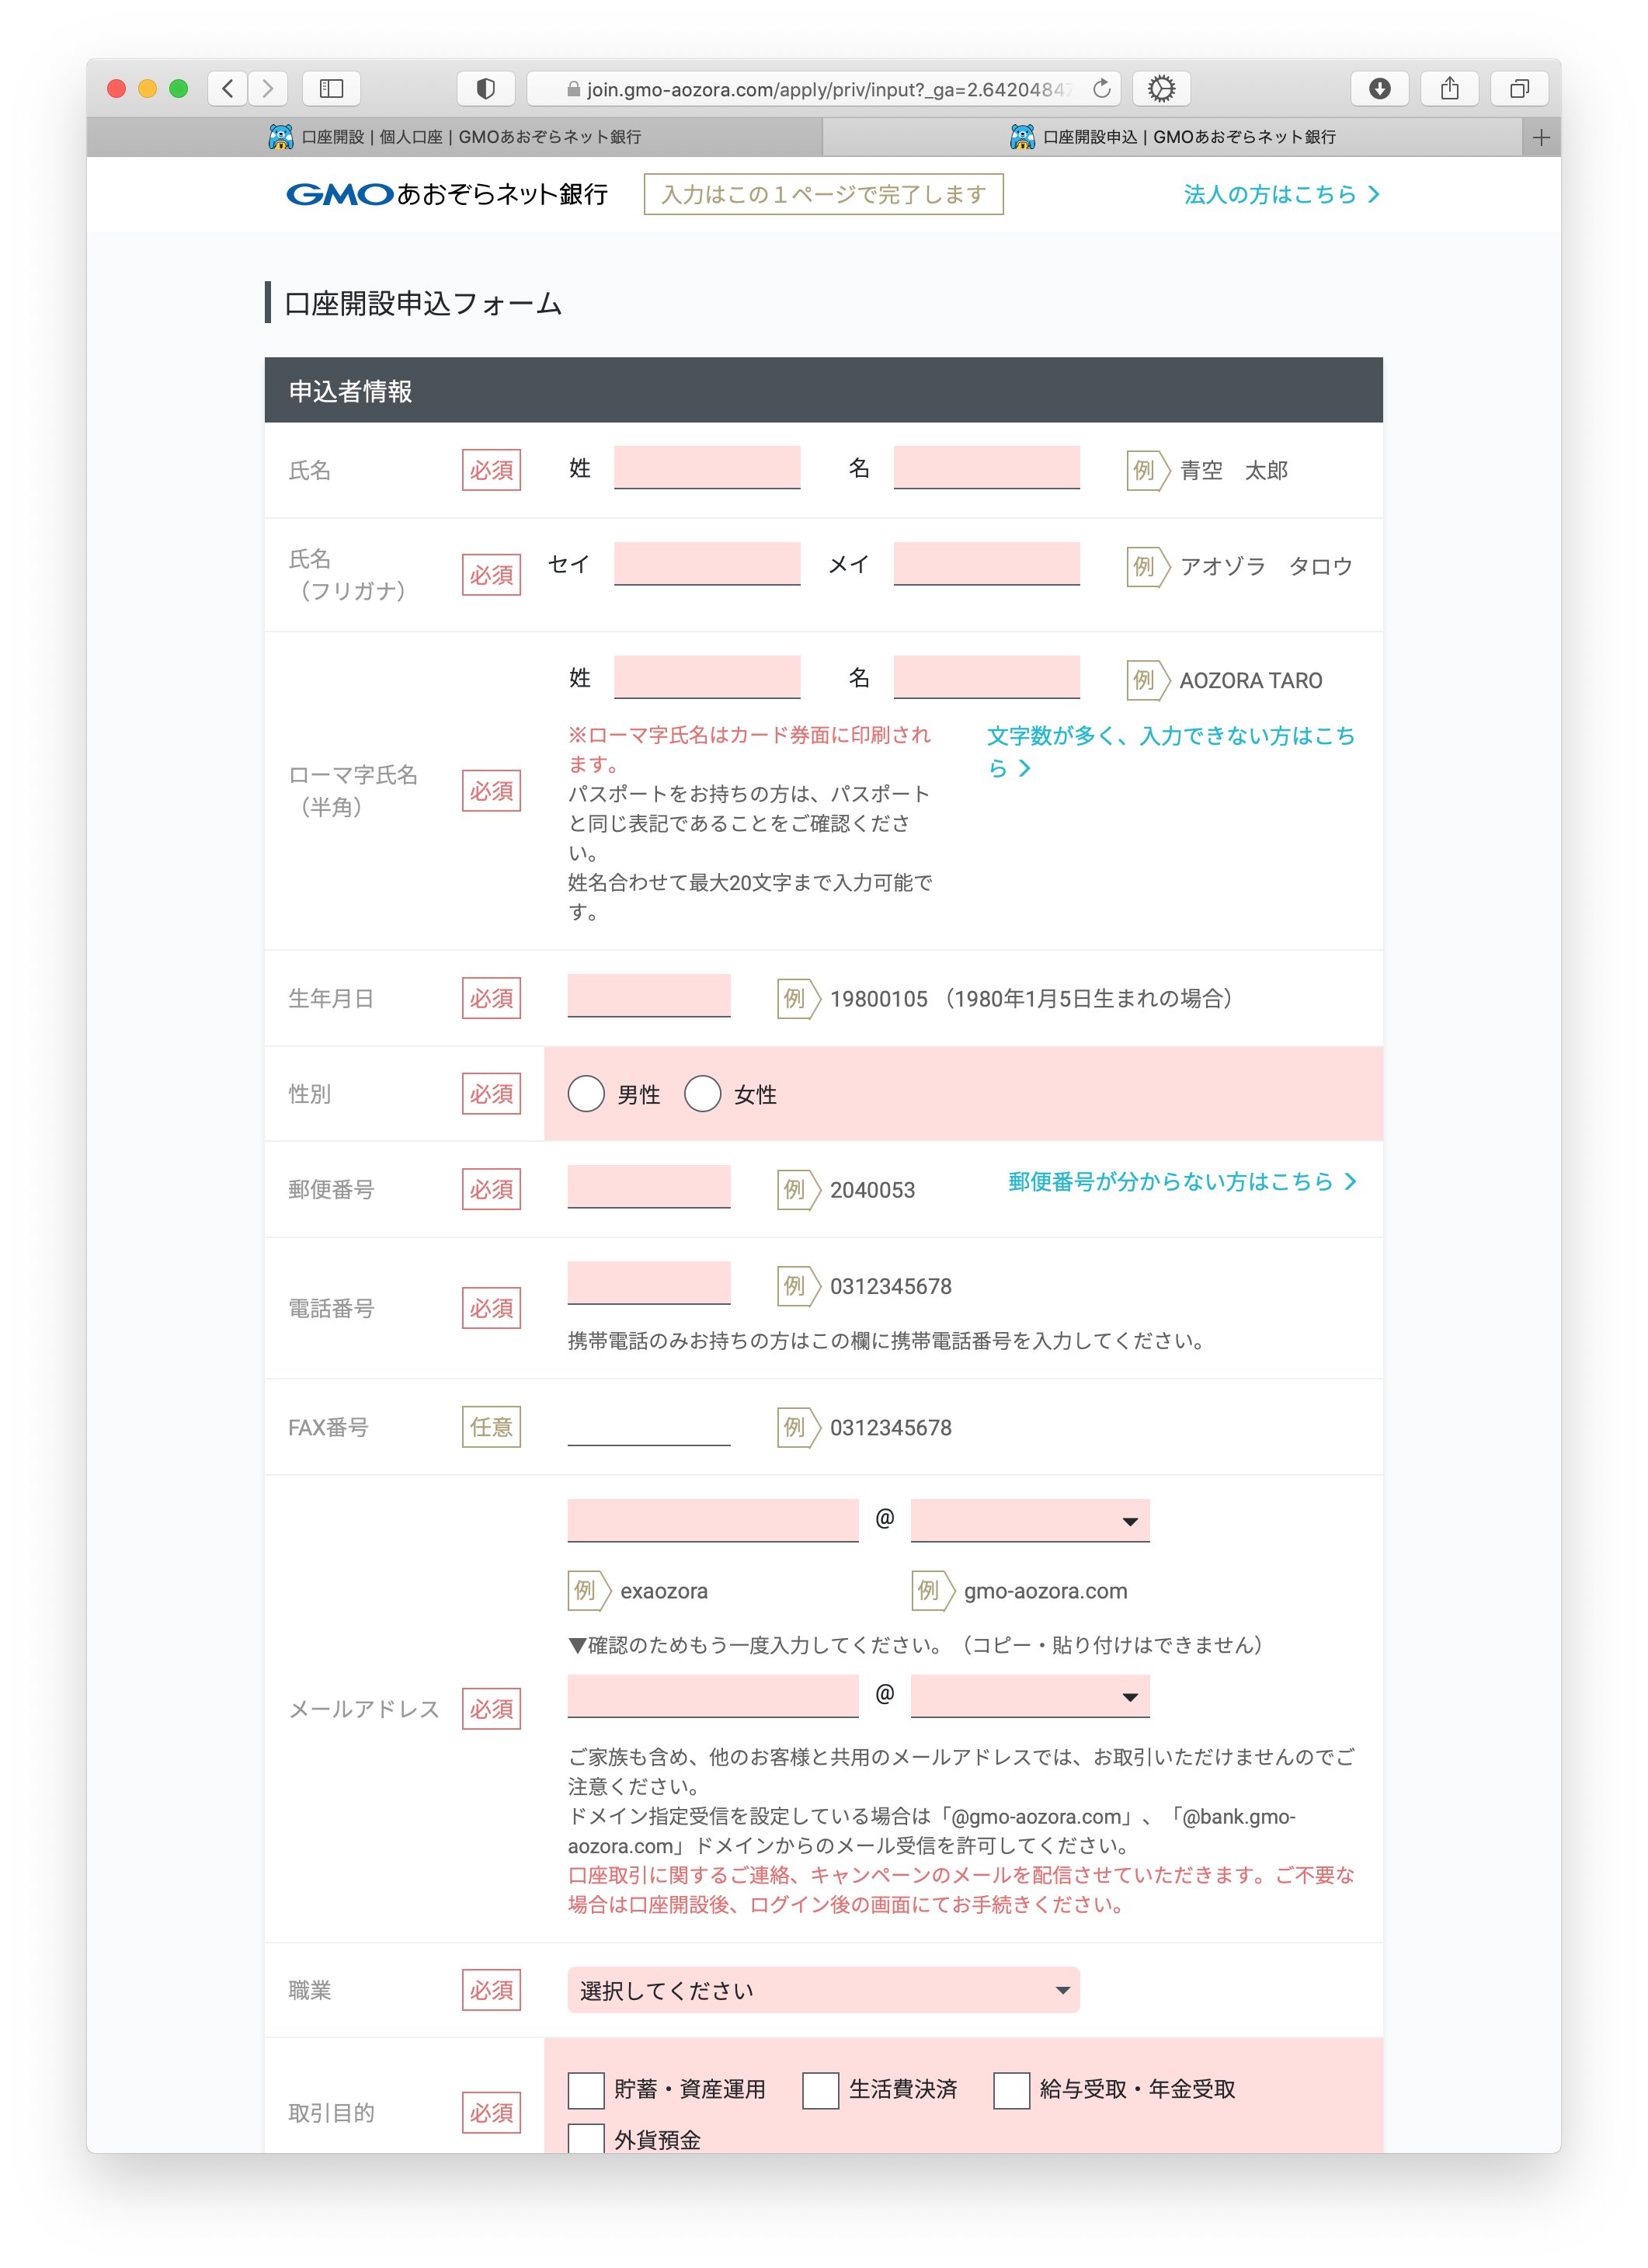1648x2268 pixels.
Task: Click 電話番号 input field
Action: [649, 1283]
